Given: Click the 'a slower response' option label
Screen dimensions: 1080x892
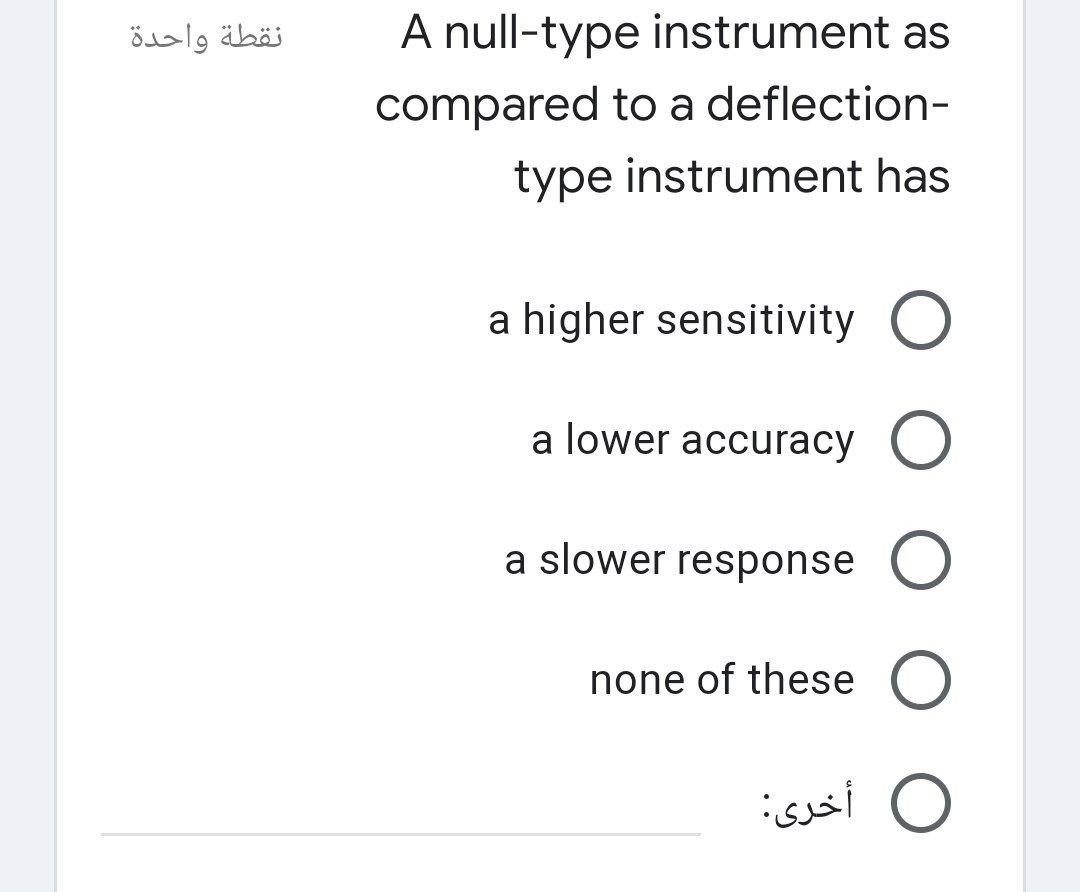Looking at the screenshot, I should (x=679, y=559).
